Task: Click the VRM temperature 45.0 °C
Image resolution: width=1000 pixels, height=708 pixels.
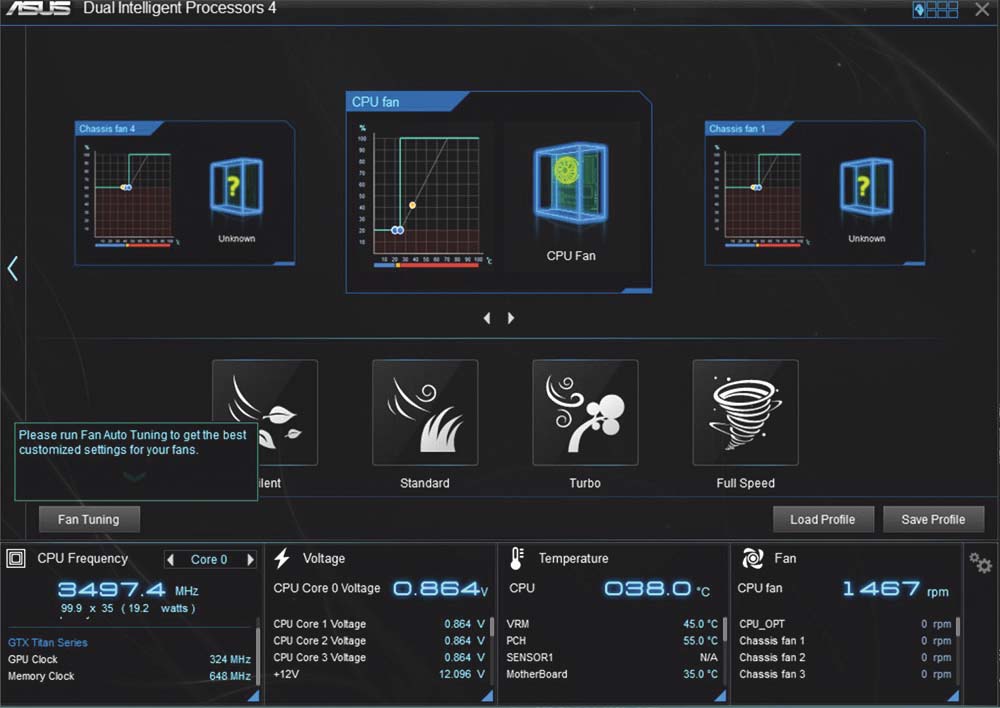Action: click(x=700, y=624)
